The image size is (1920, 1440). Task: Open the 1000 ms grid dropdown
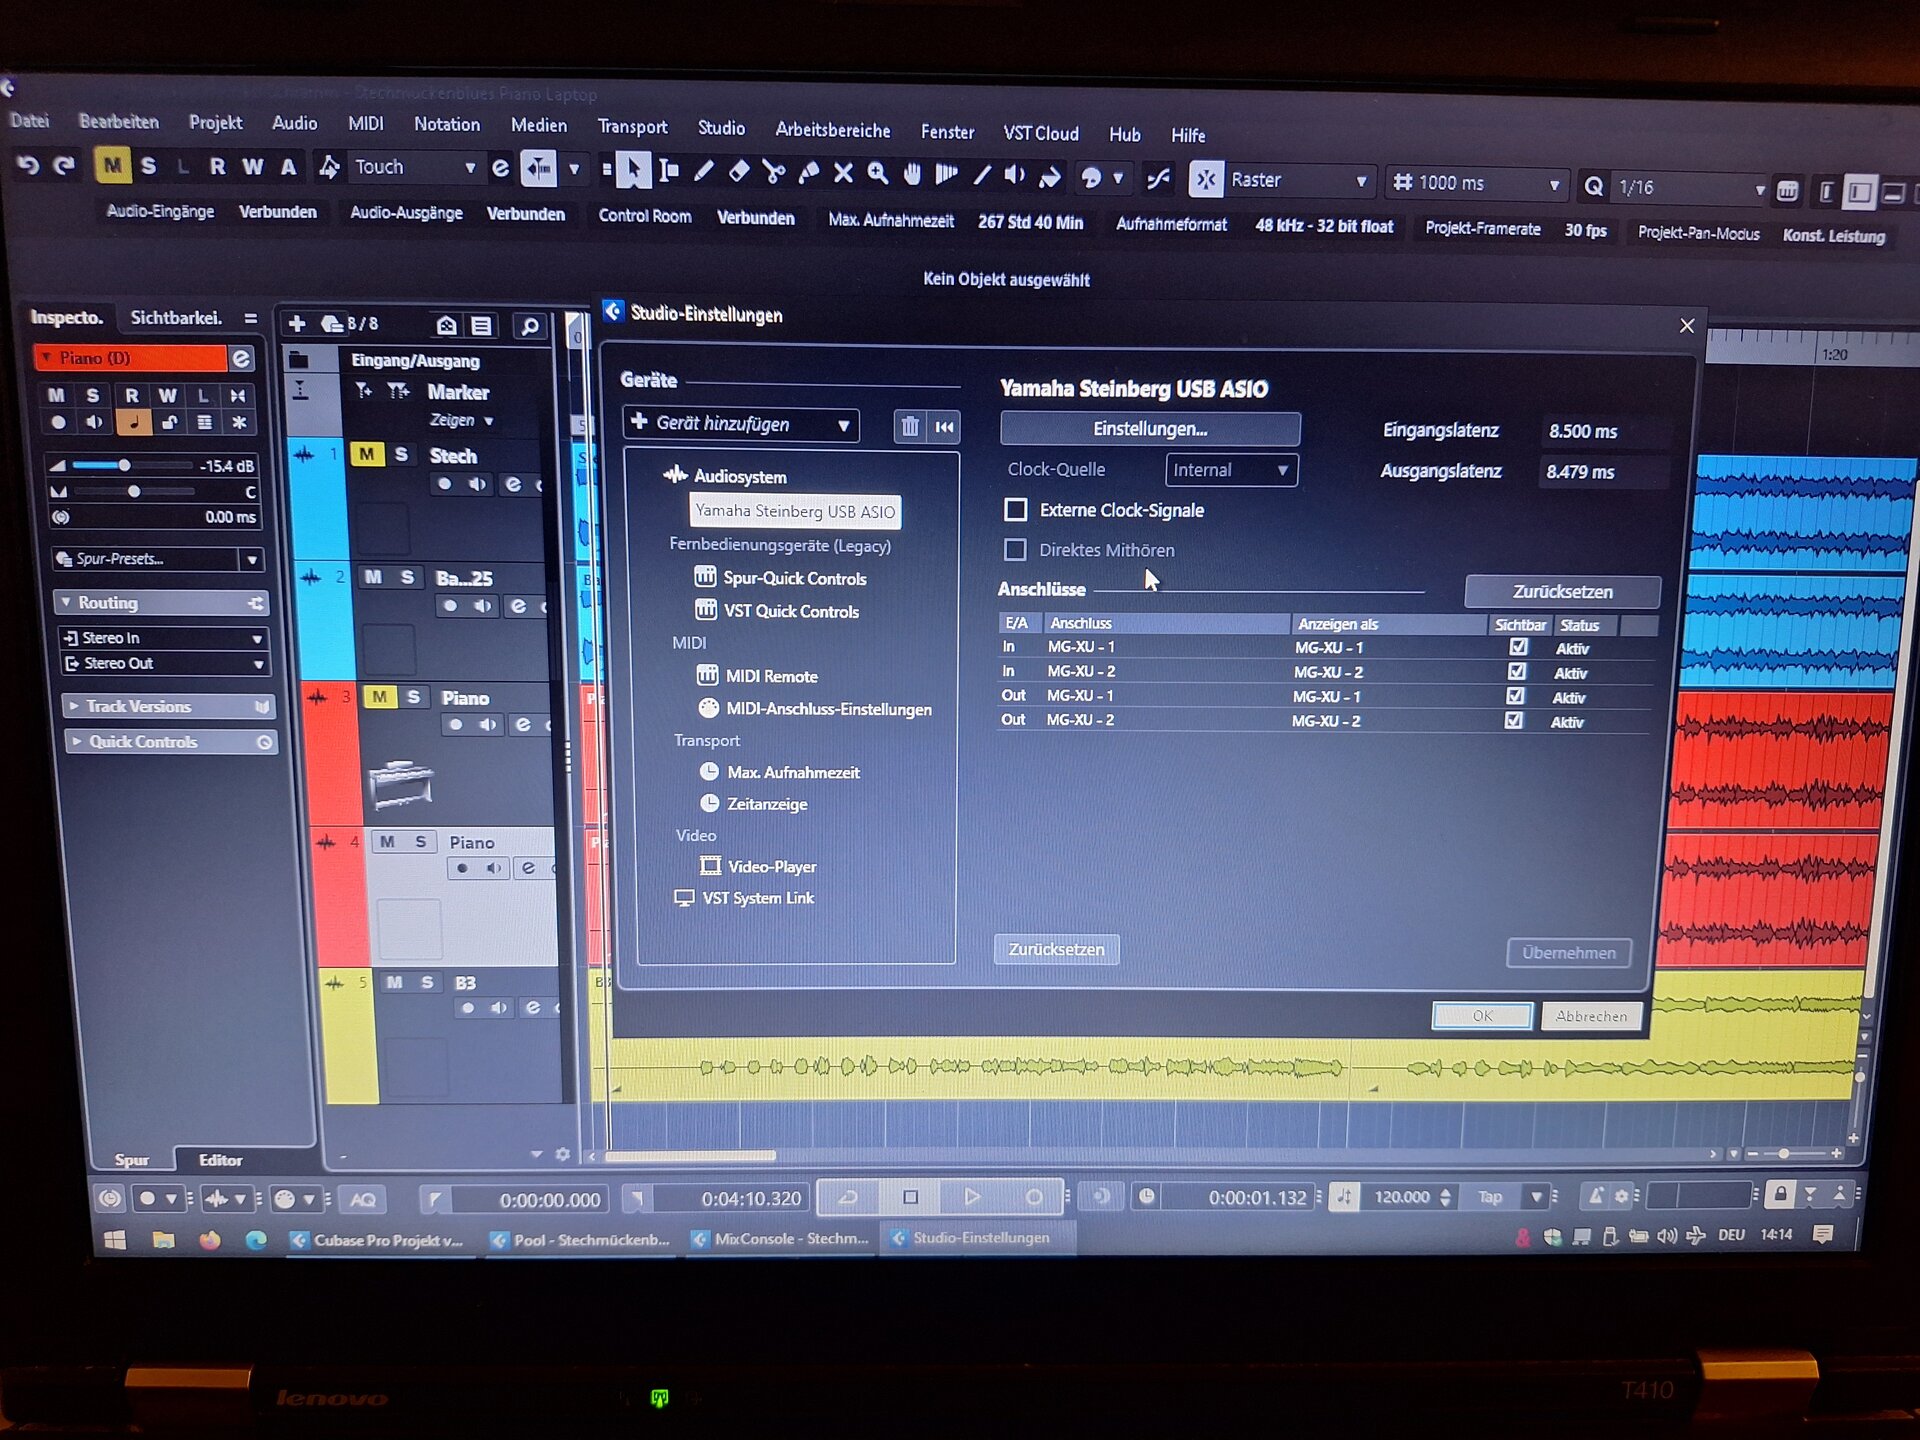(1476, 183)
